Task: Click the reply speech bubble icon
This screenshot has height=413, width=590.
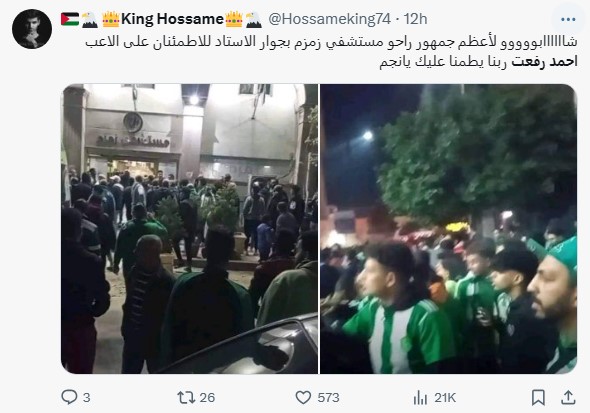Action: (x=69, y=397)
